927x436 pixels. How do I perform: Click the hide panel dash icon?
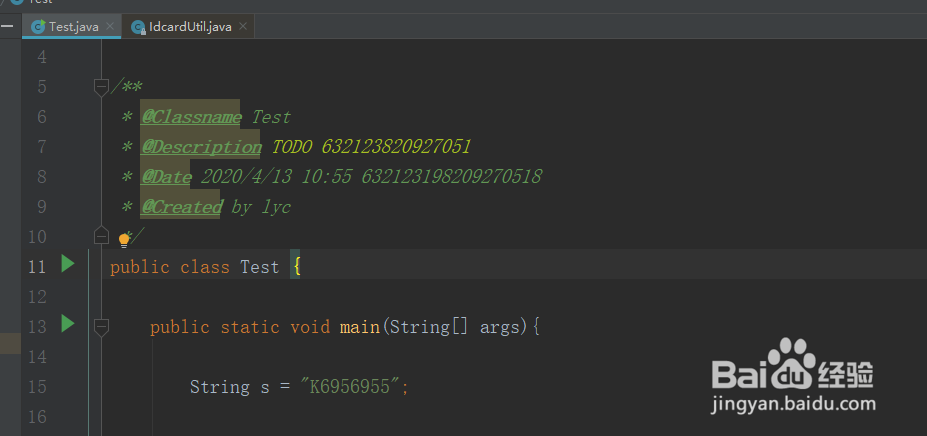click(x=7, y=26)
